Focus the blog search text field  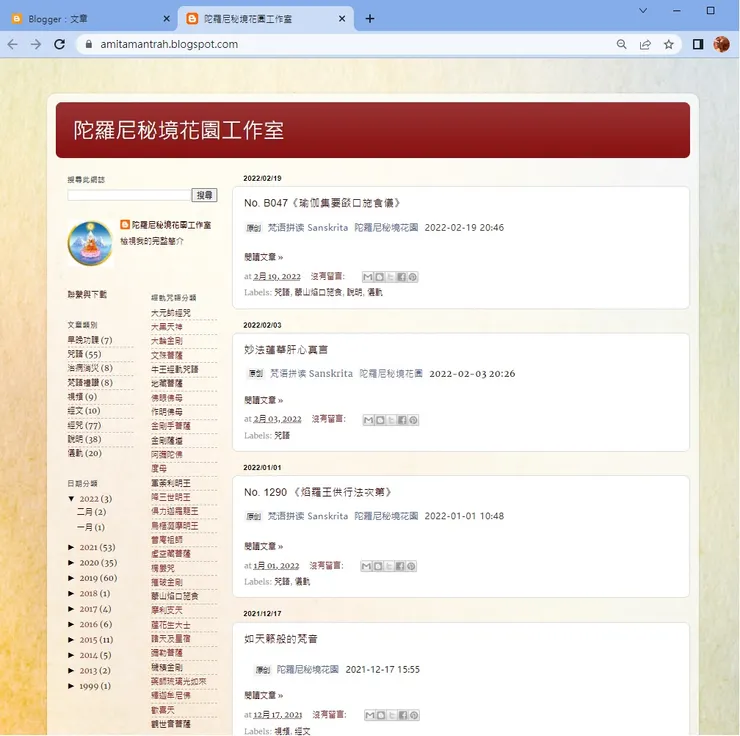(x=129, y=195)
